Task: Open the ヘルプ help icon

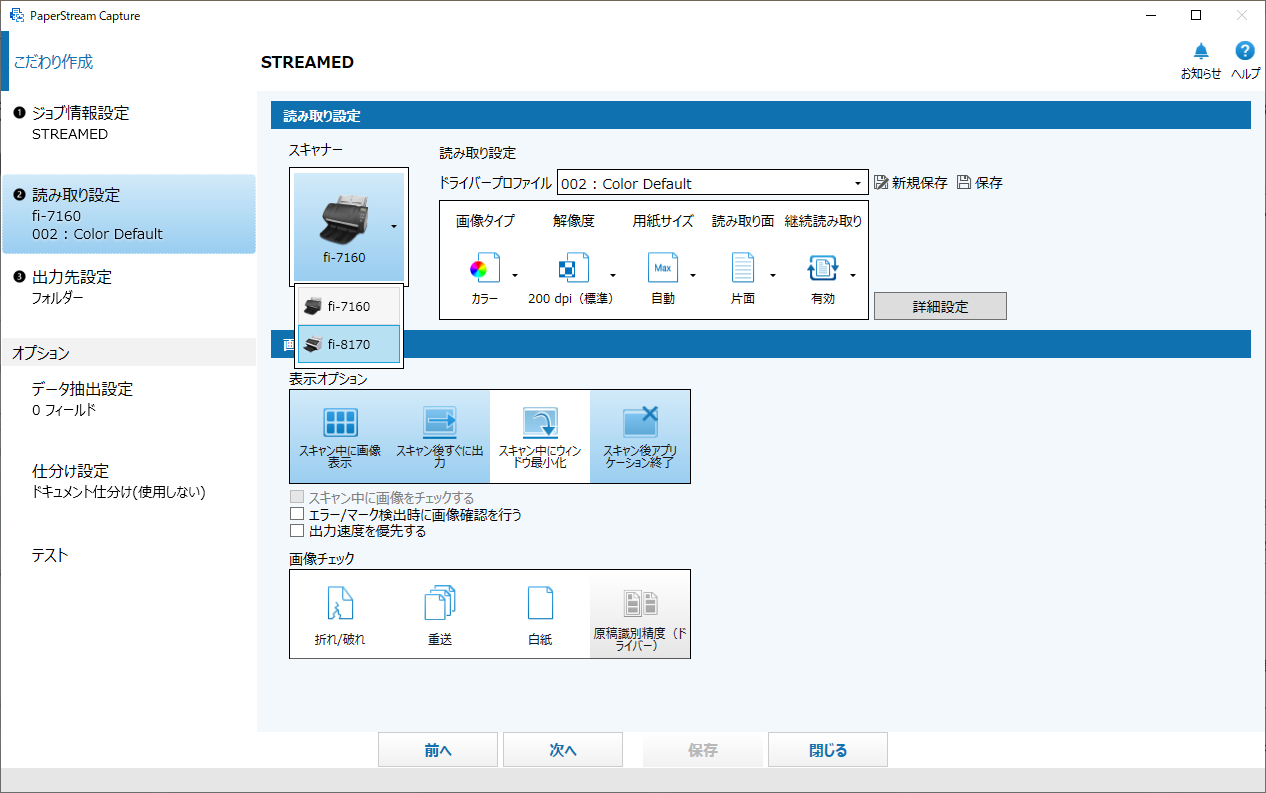Action: [1245, 51]
